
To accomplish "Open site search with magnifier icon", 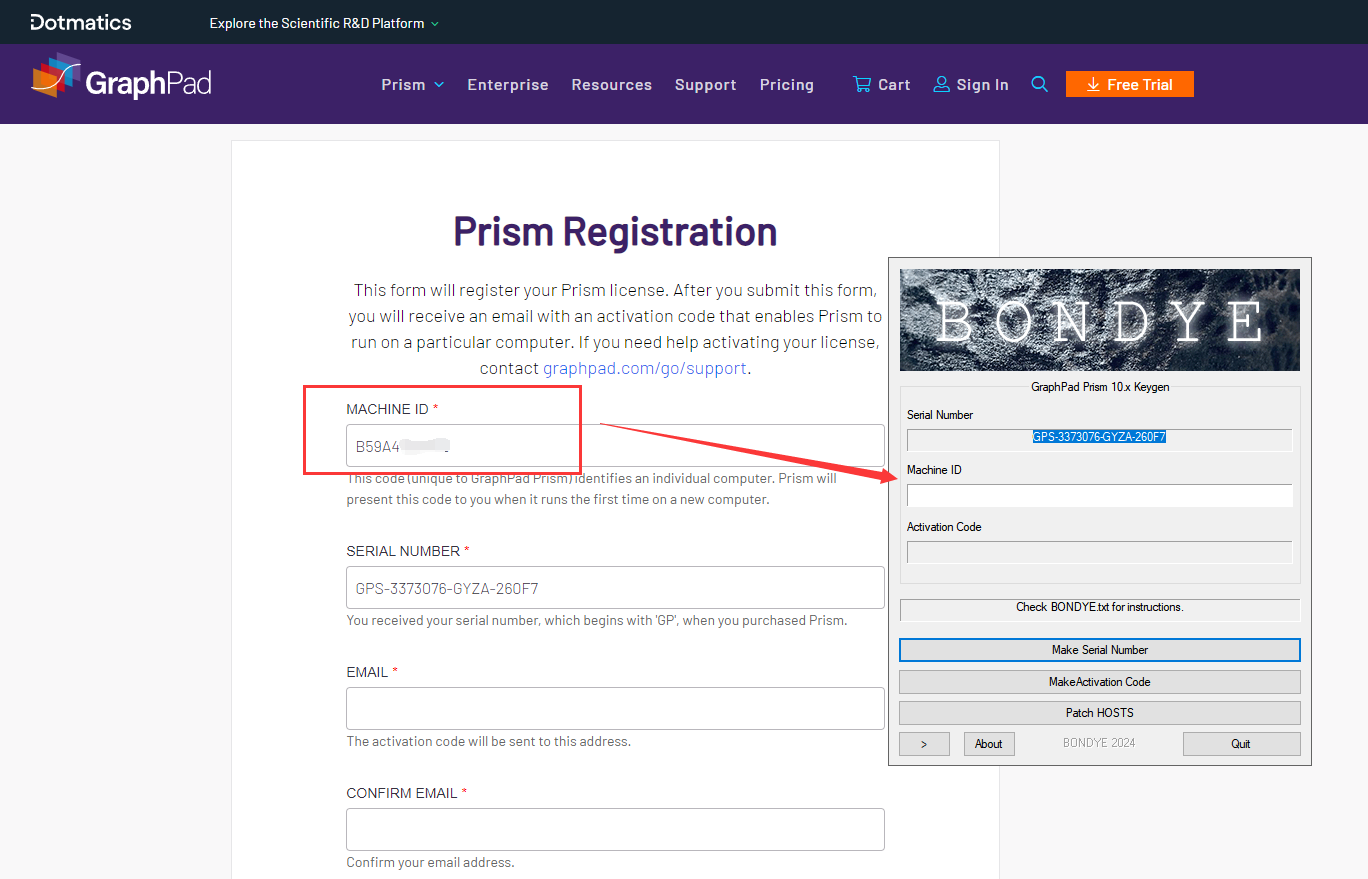I will 1040,85.
